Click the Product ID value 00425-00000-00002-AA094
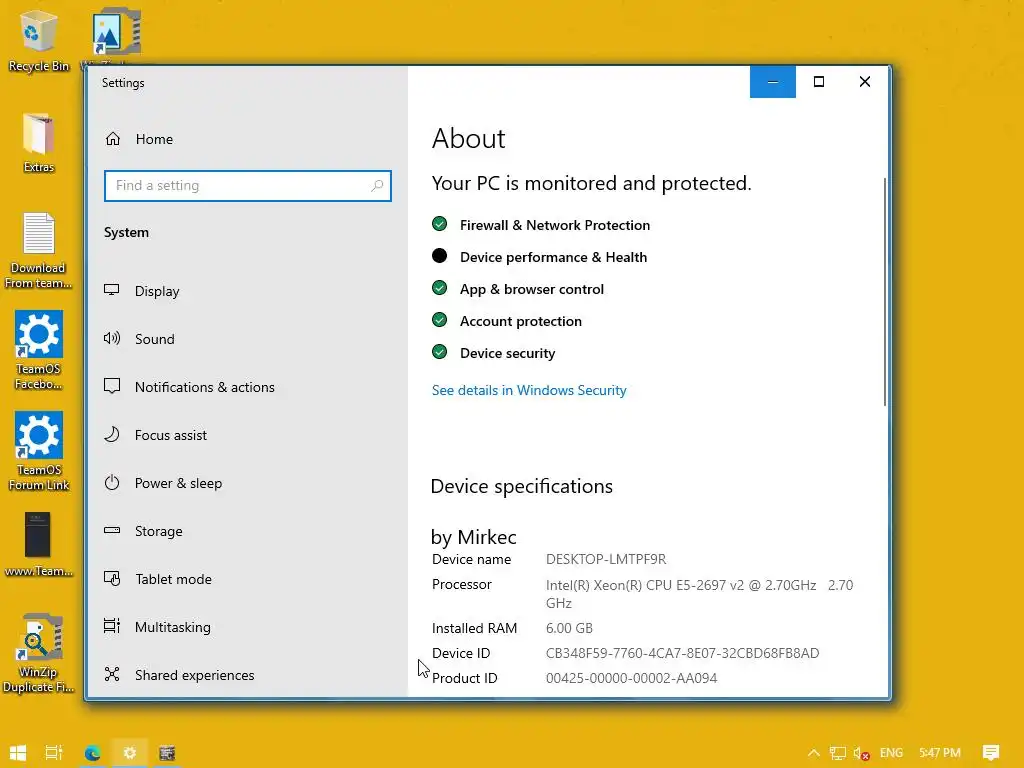Screen dimensions: 1024x768 [632, 678]
